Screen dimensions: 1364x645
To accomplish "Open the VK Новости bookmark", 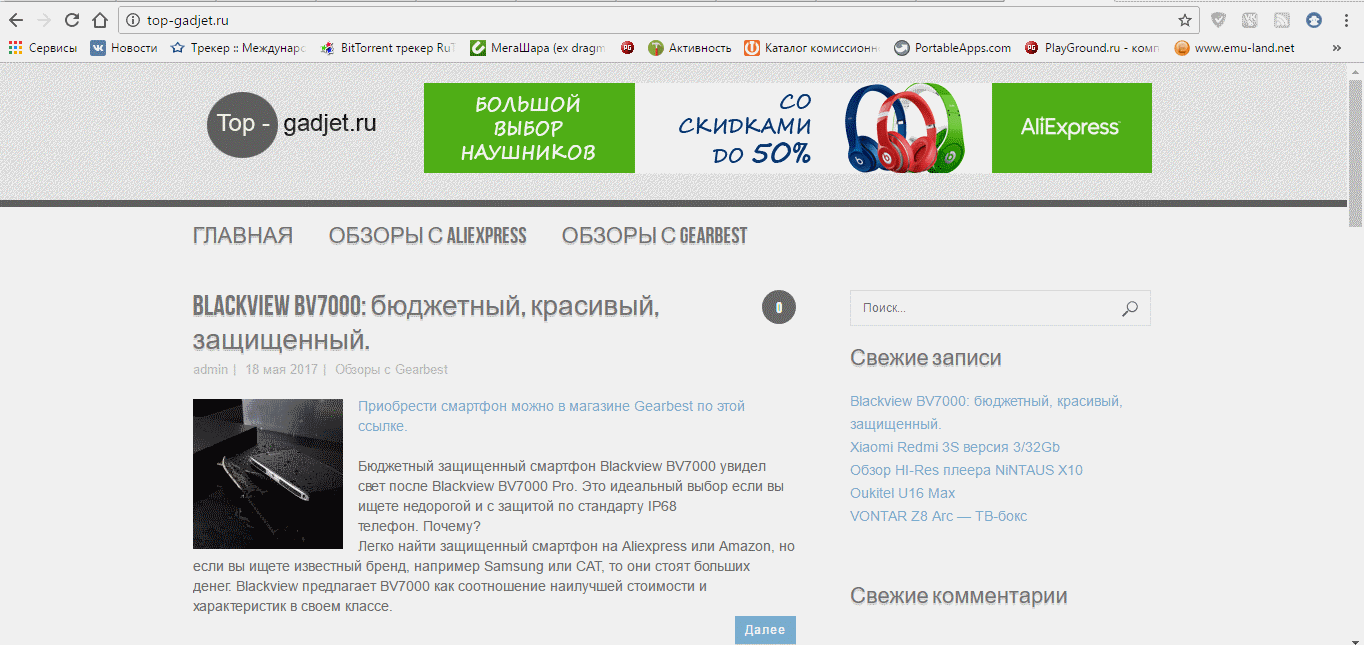I will pos(124,47).
